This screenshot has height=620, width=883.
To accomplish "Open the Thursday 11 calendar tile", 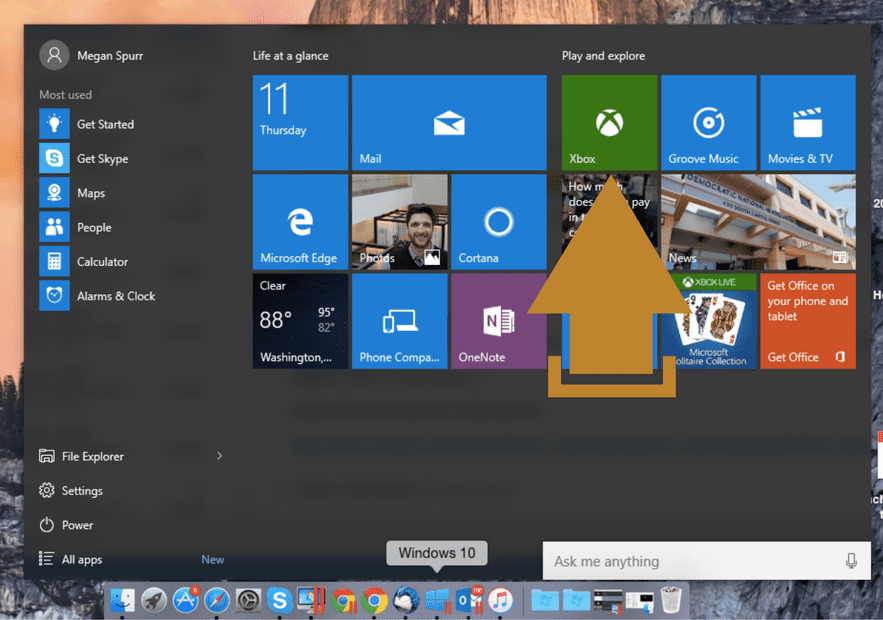I will [x=300, y=122].
